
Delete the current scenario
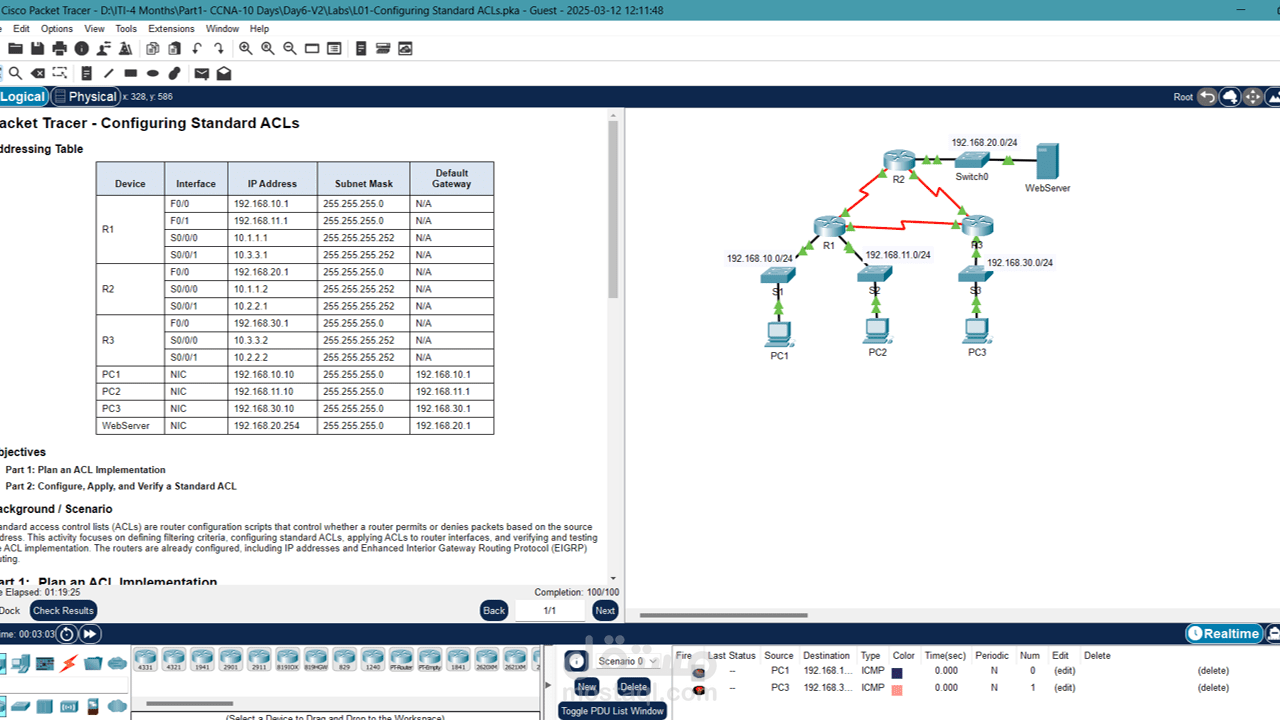pyautogui.click(x=633, y=687)
